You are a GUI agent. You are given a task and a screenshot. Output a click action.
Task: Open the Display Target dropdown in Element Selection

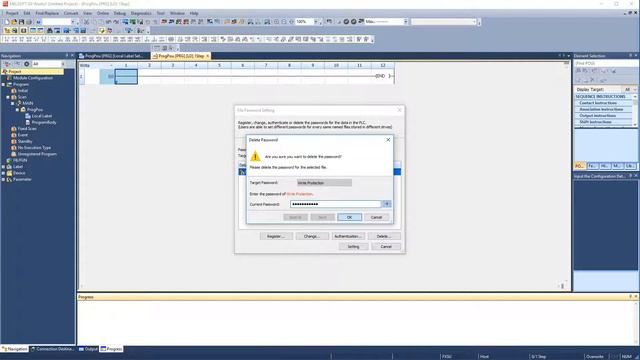pos(630,89)
